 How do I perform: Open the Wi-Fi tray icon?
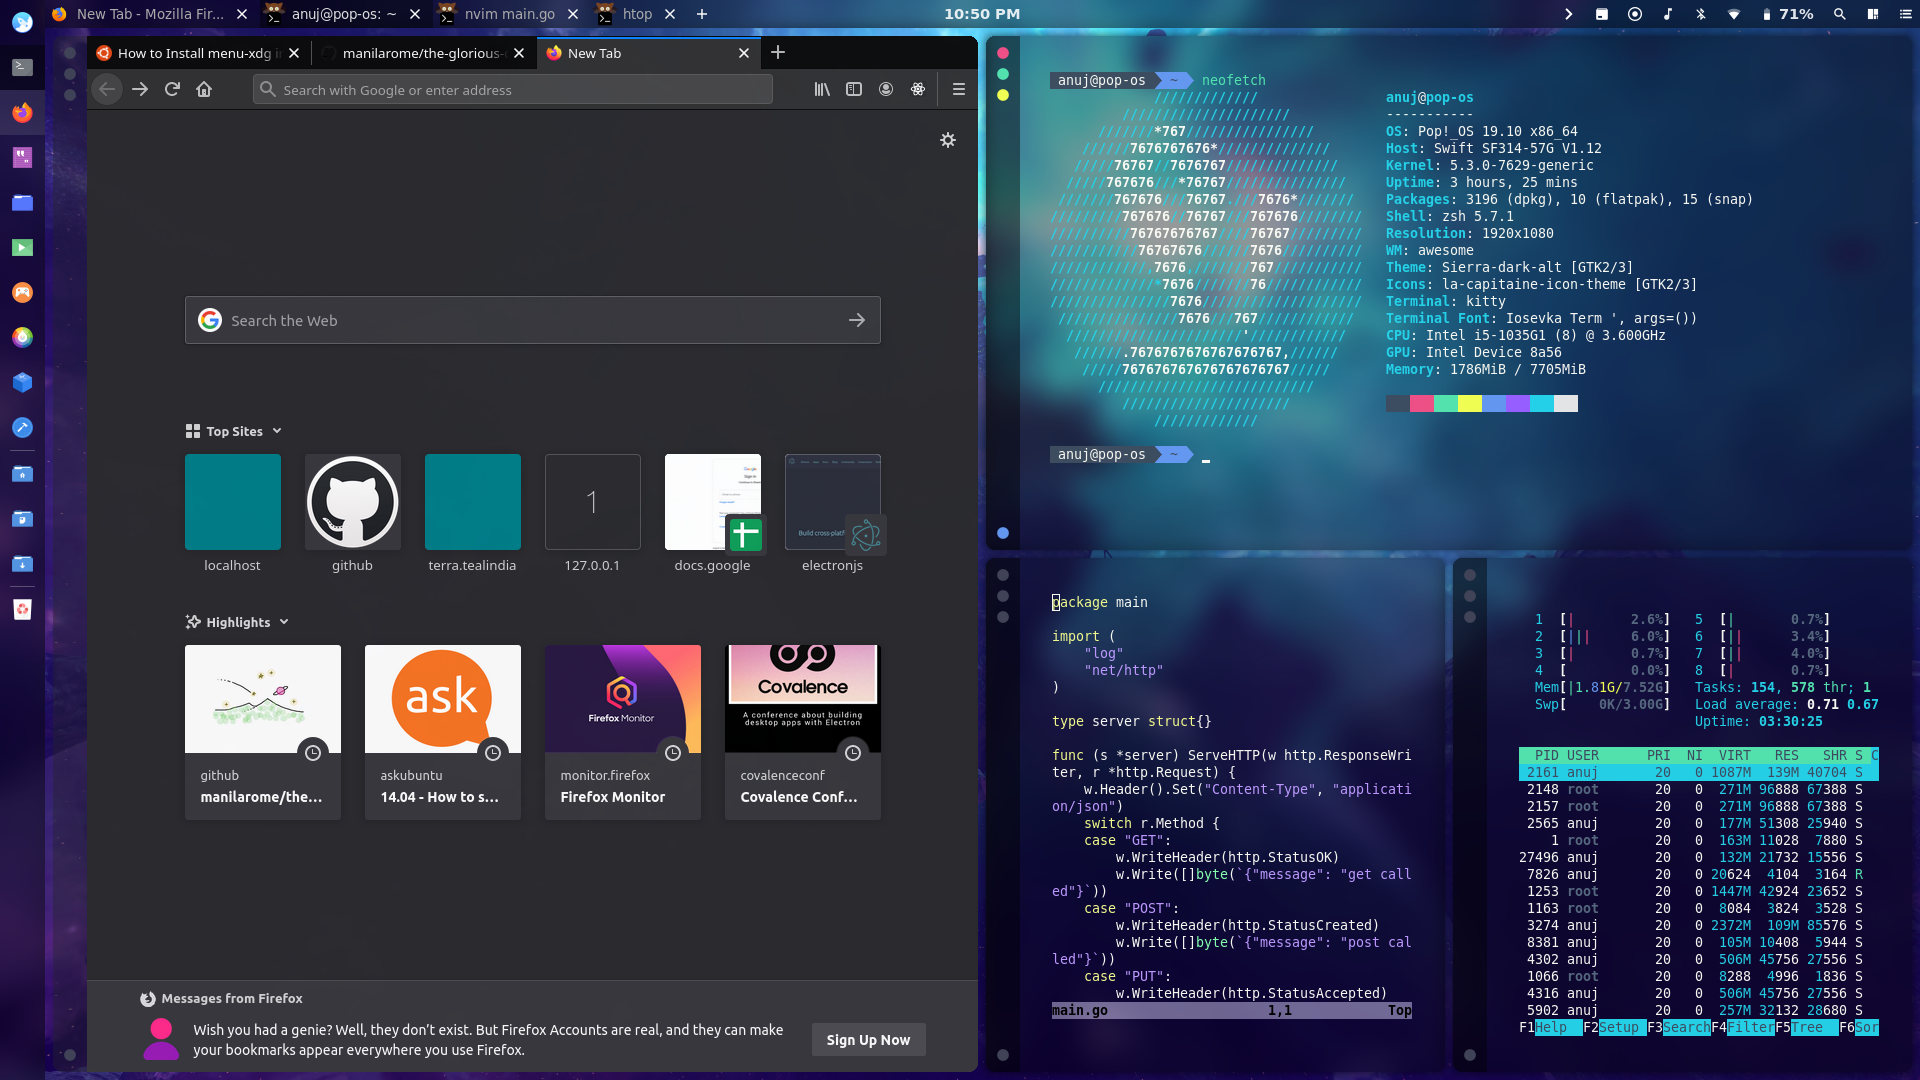[x=1734, y=14]
